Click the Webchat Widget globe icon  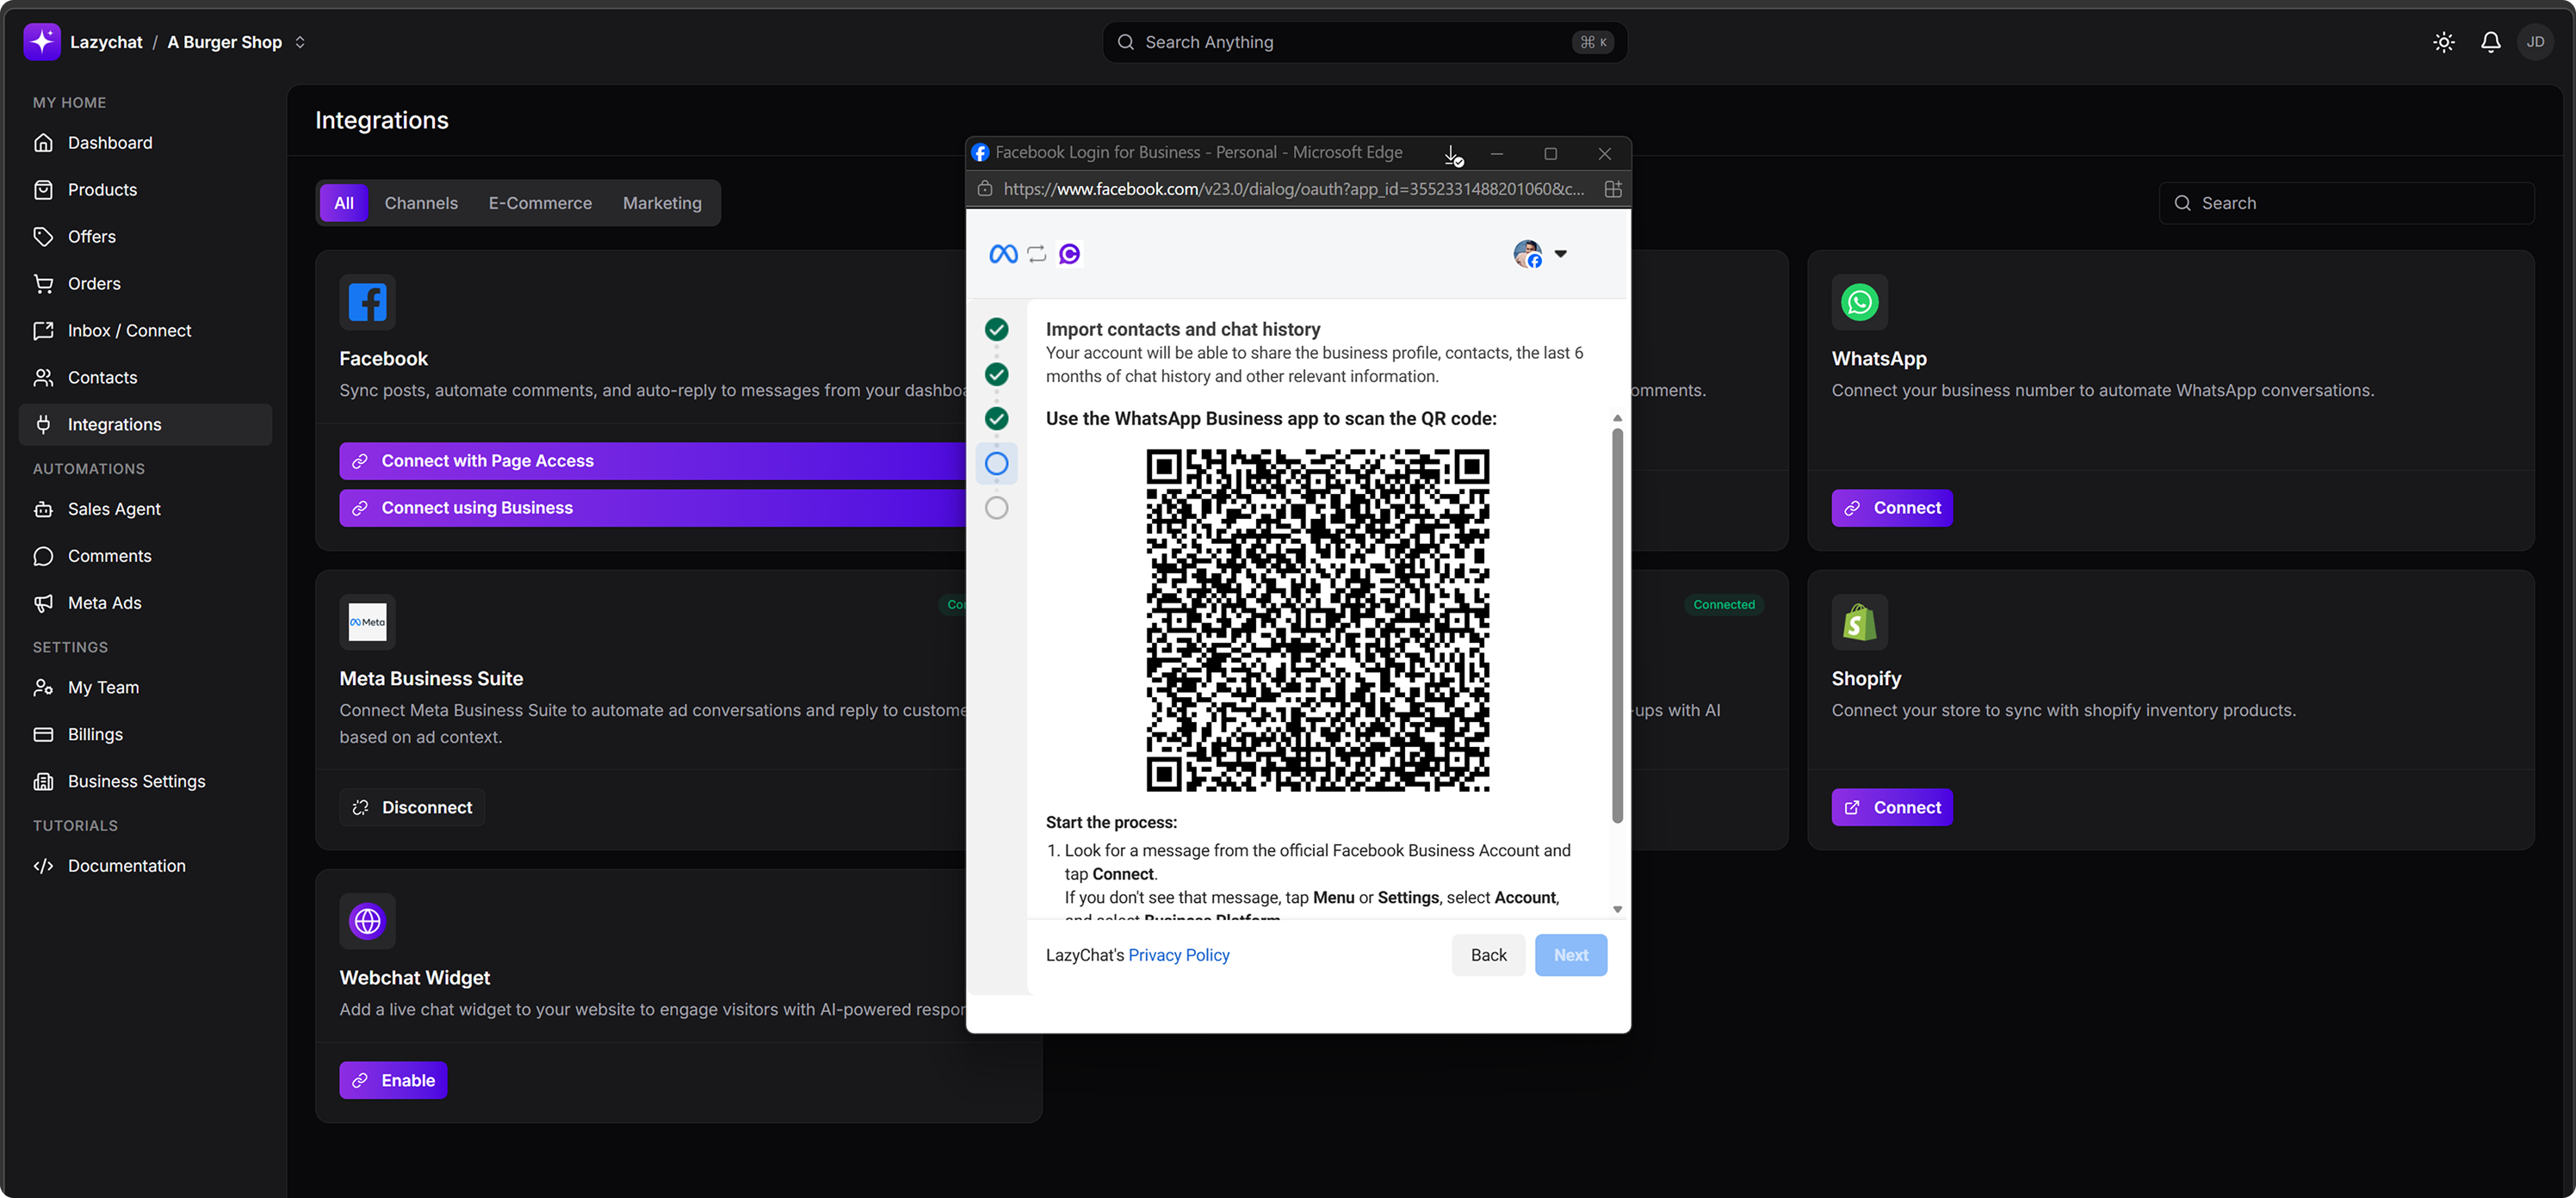[x=367, y=920]
